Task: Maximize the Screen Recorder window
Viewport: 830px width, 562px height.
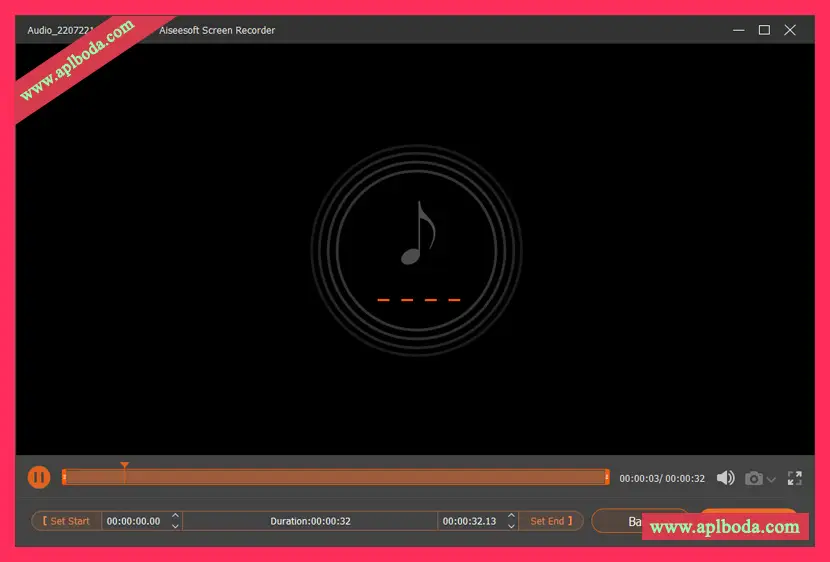Action: pos(764,30)
